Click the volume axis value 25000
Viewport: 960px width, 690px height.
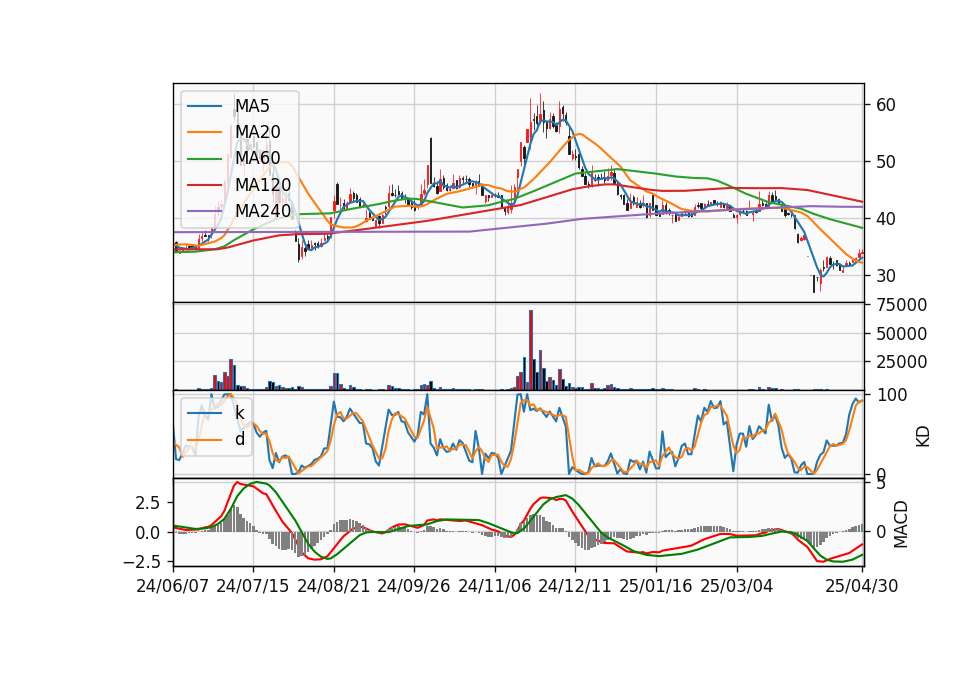(x=902, y=362)
